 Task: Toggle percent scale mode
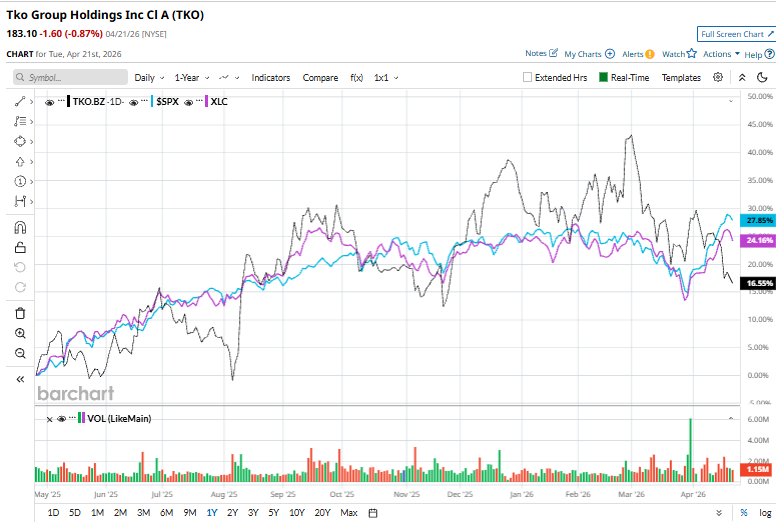tap(744, 513)
